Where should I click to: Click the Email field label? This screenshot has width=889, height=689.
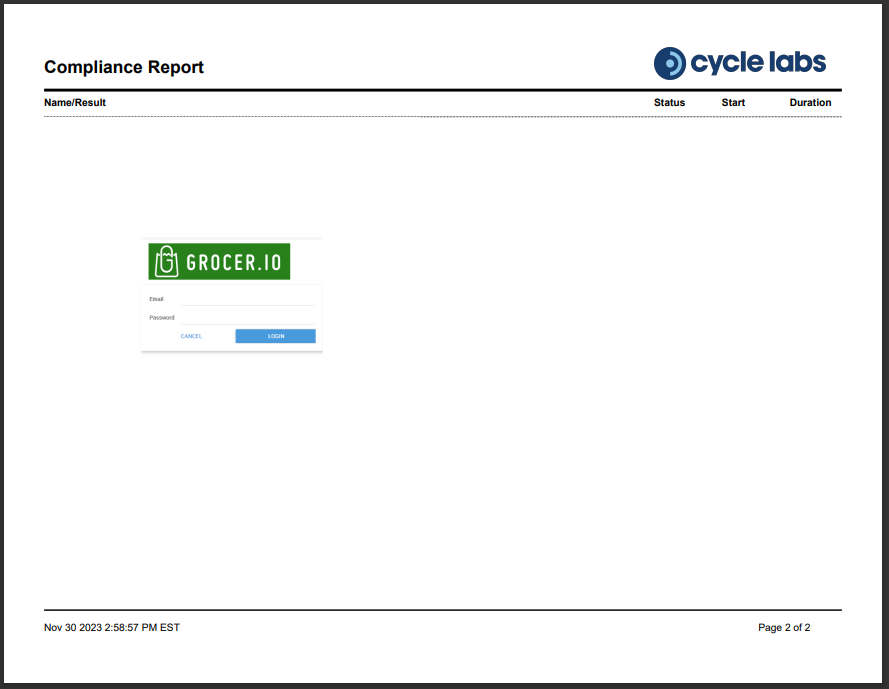(156, 299)
